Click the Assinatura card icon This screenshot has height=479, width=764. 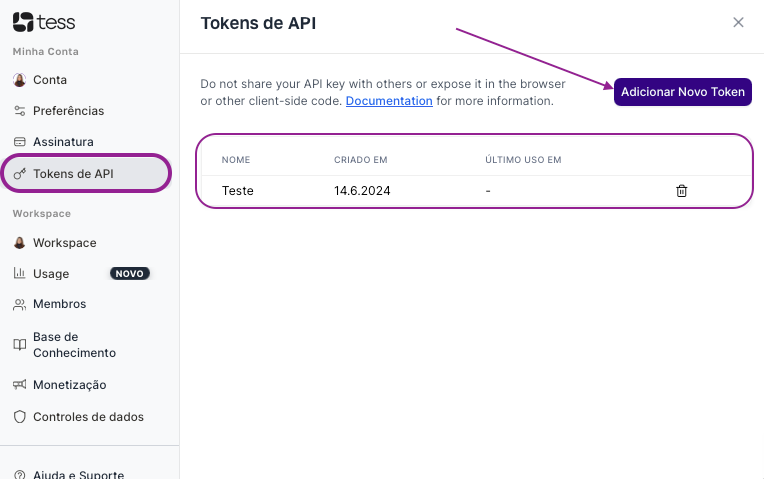(x=19, y=142)
